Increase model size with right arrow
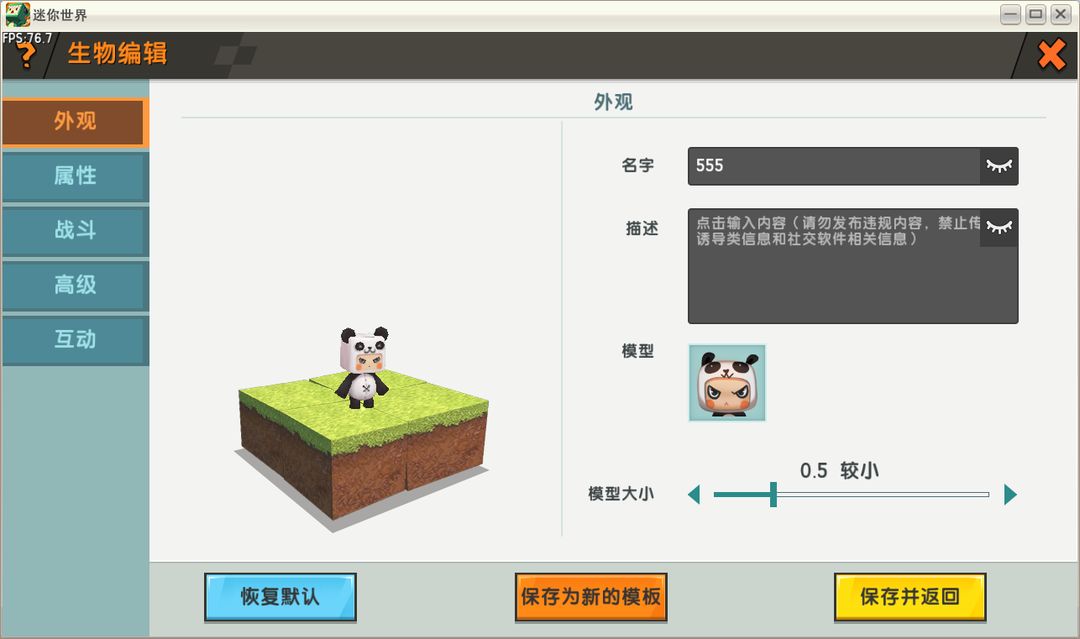 [x=1010, y=494]
